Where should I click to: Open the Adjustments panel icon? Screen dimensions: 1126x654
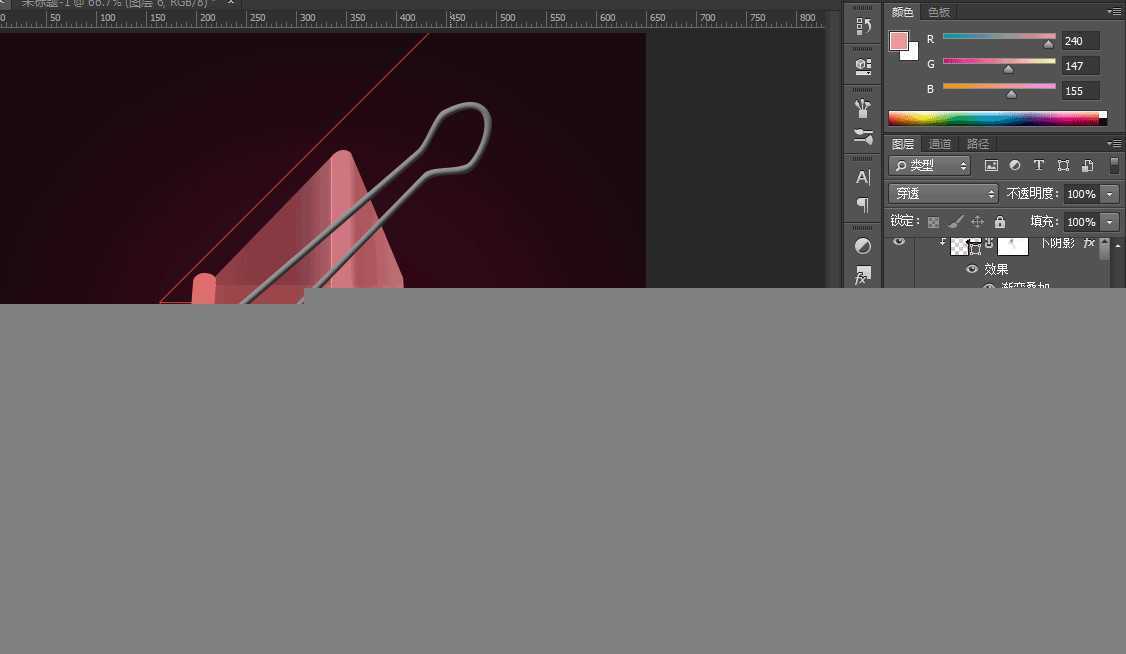(x=863, y=246)
